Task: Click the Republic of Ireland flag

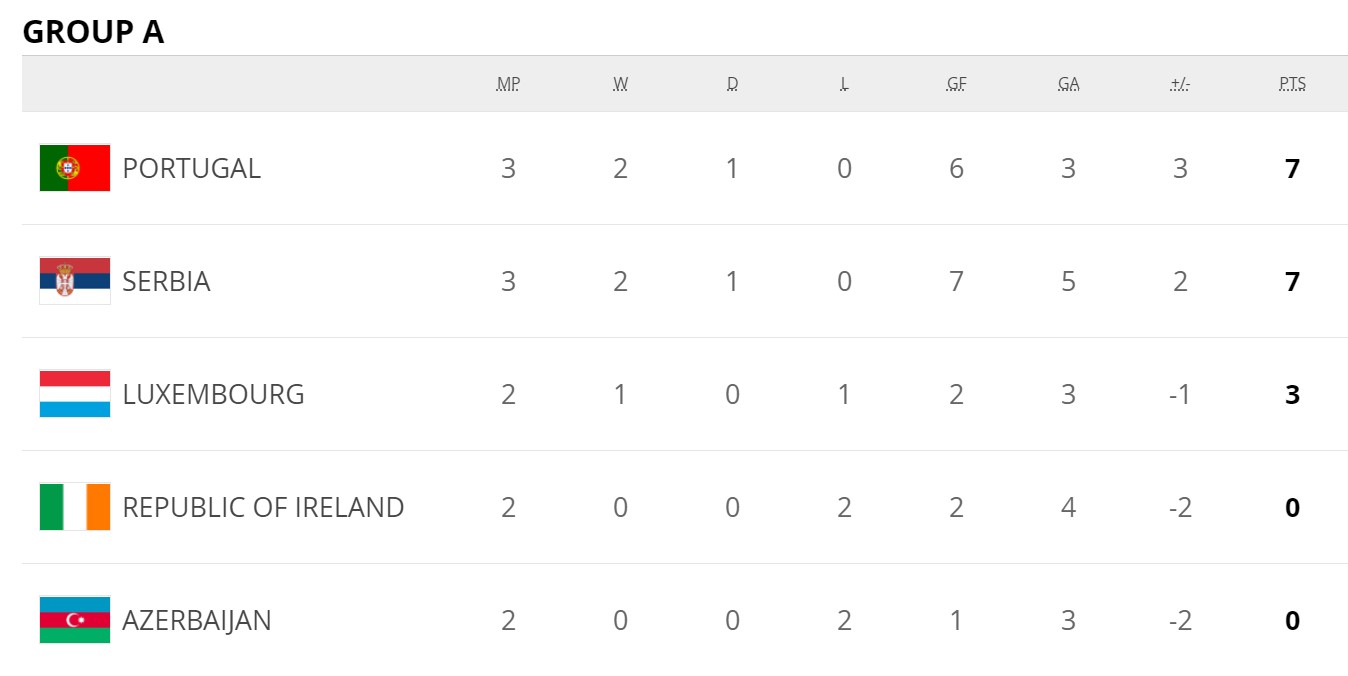Action: (75, 507)
